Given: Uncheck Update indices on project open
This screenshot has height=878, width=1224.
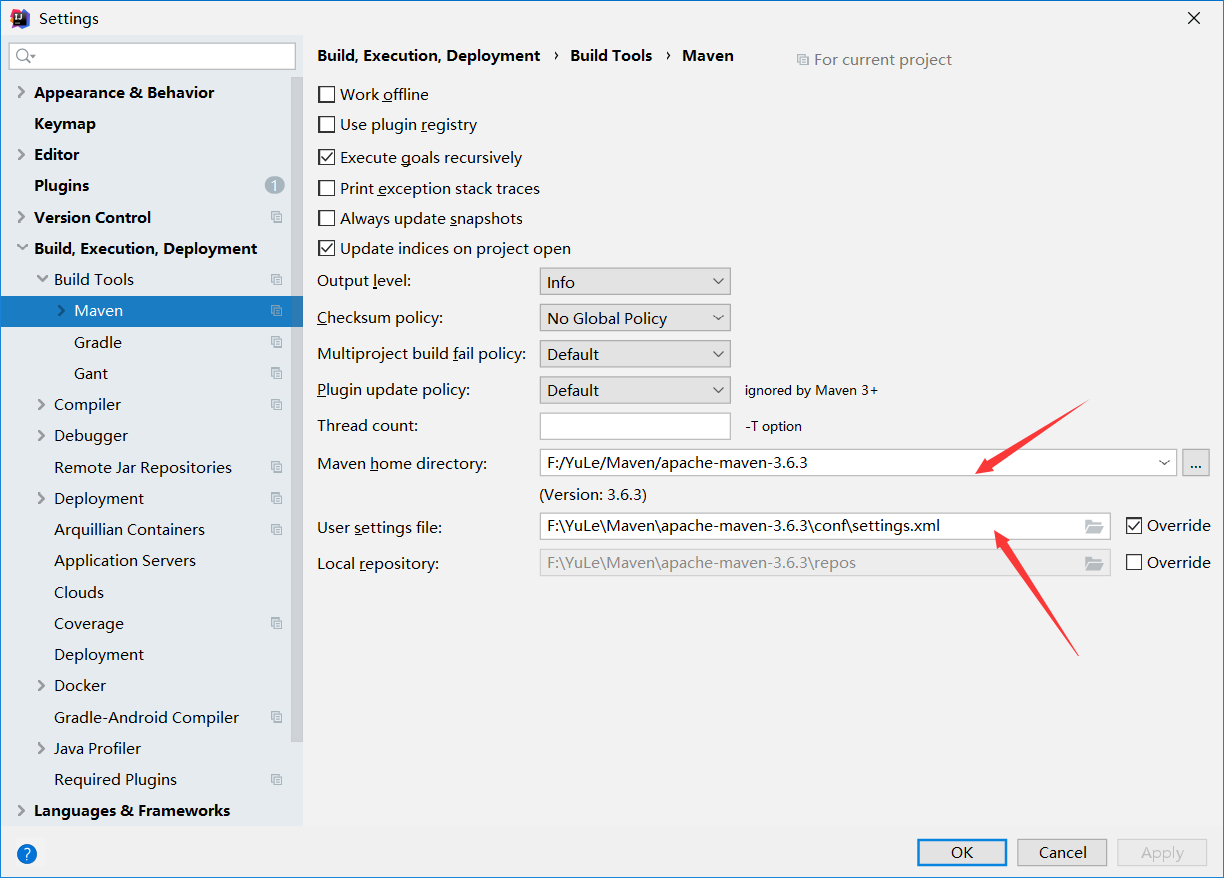Looking at the screenshot, I should (x=326, y=248).
